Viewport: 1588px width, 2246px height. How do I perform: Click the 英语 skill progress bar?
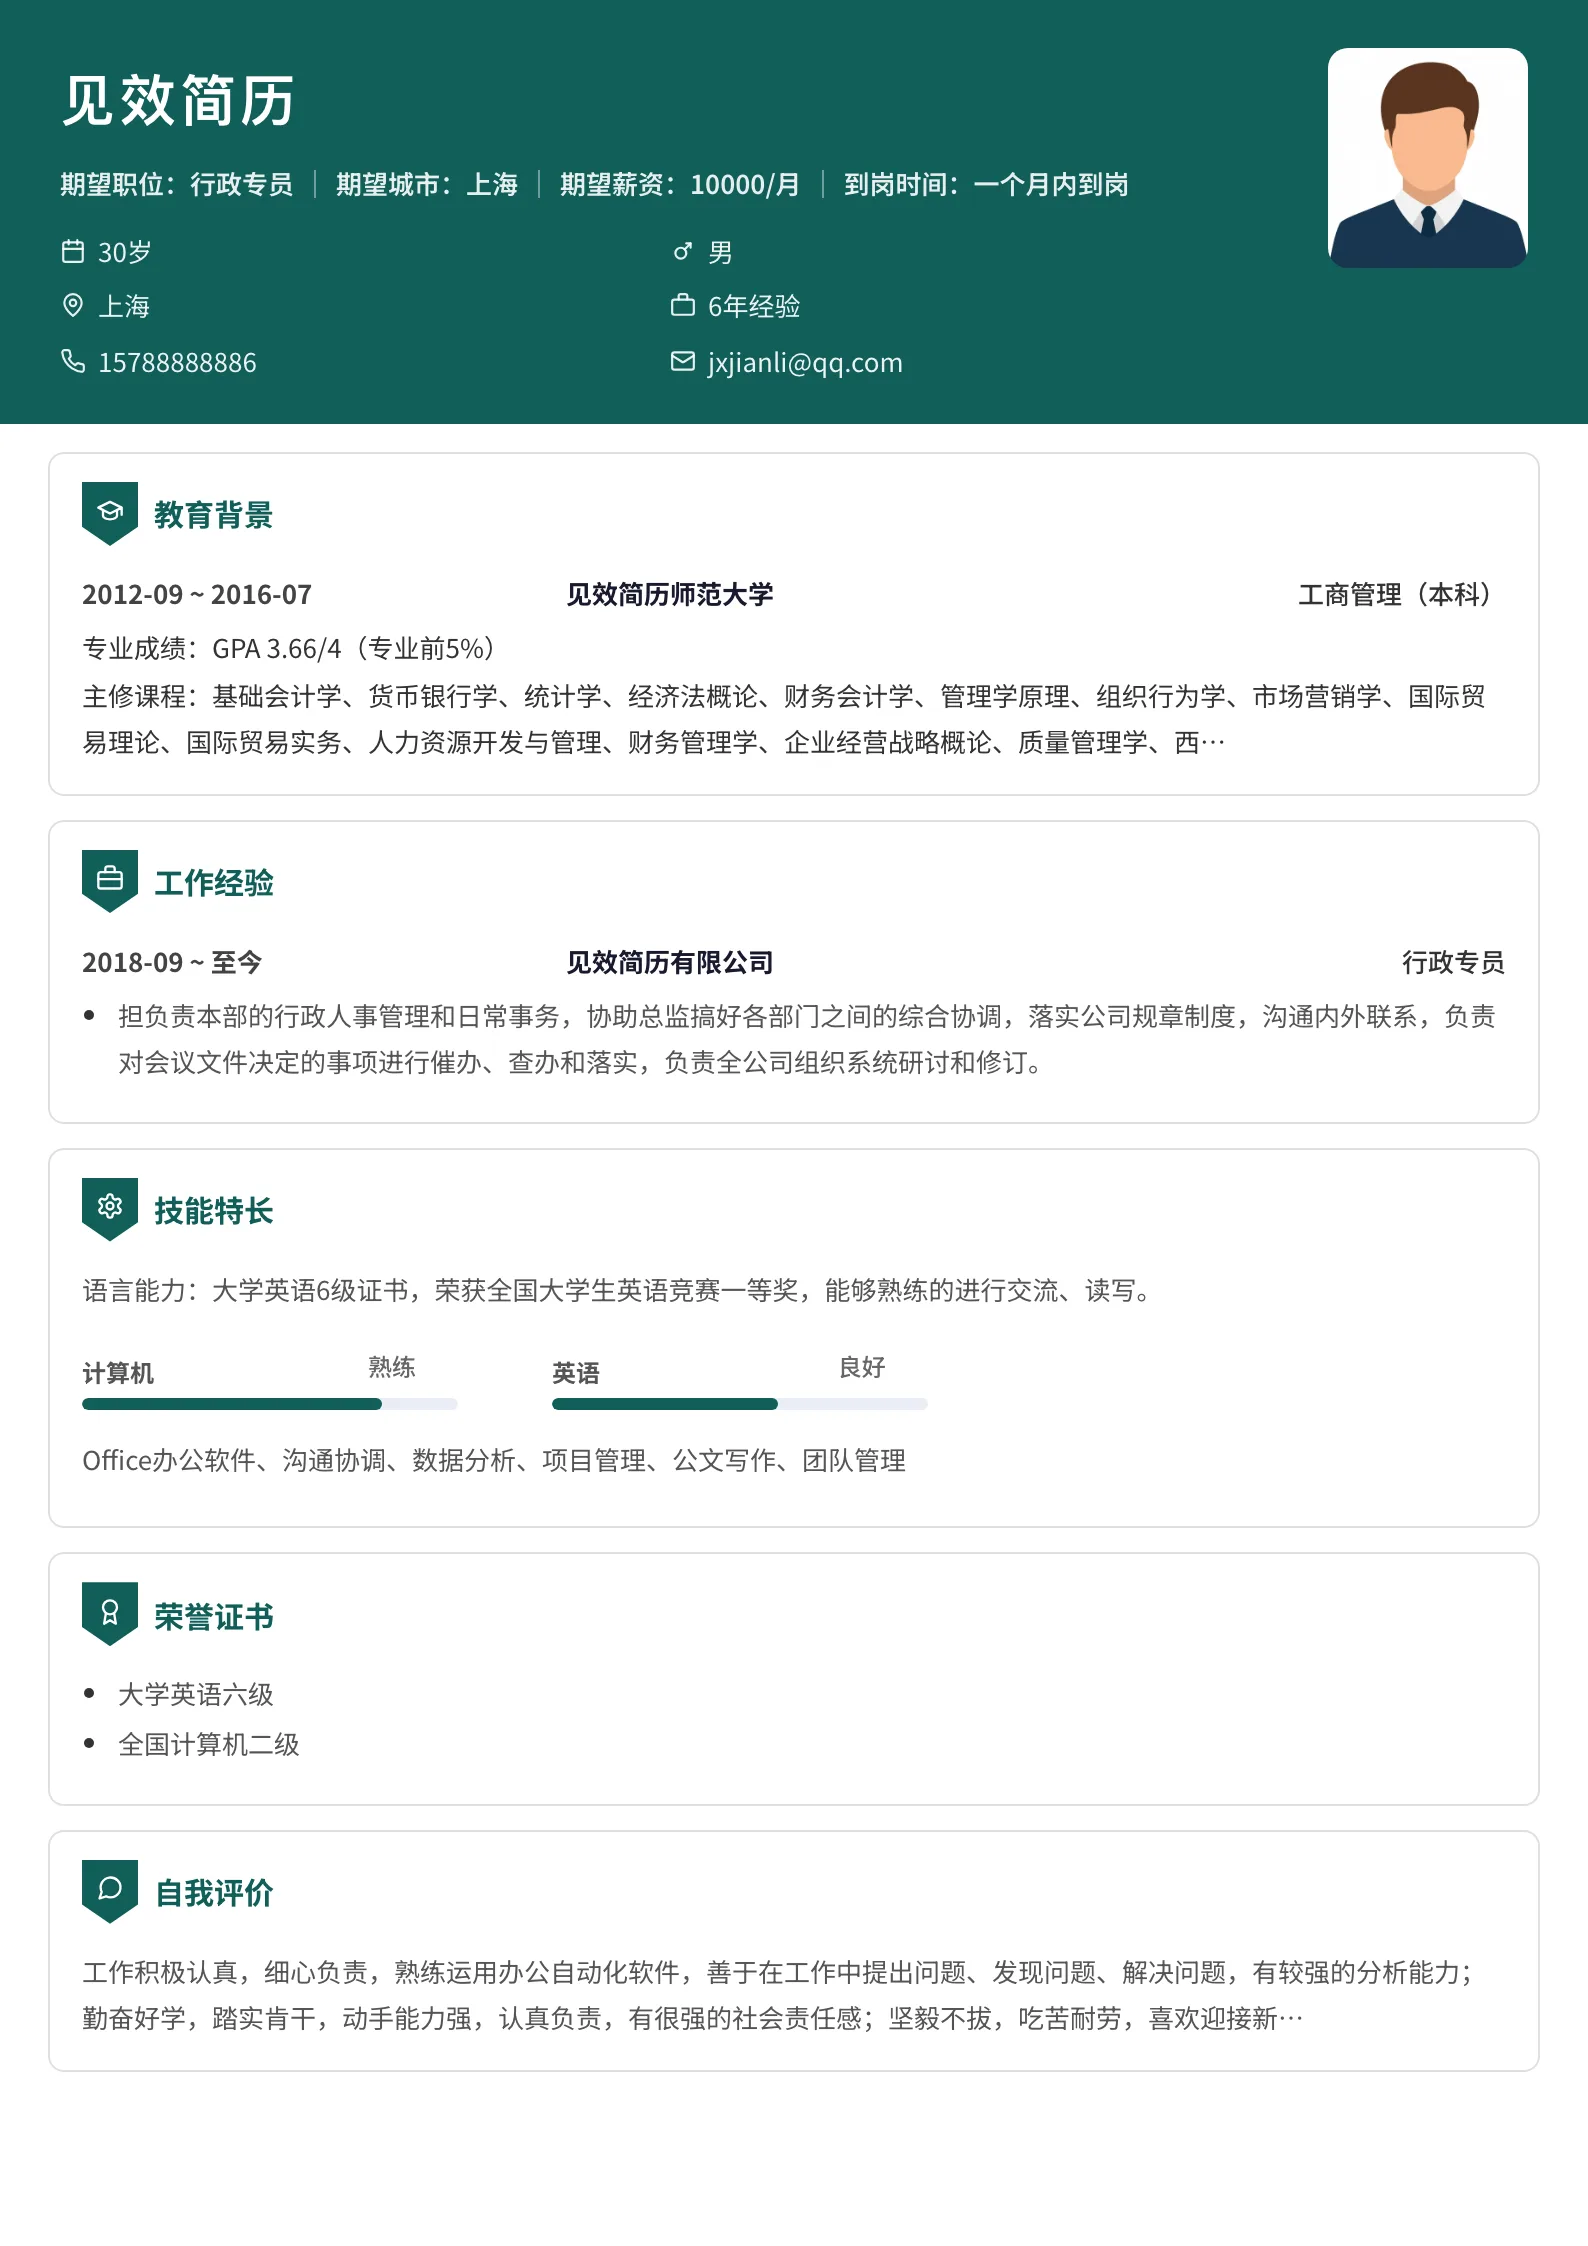(740, 1404)
